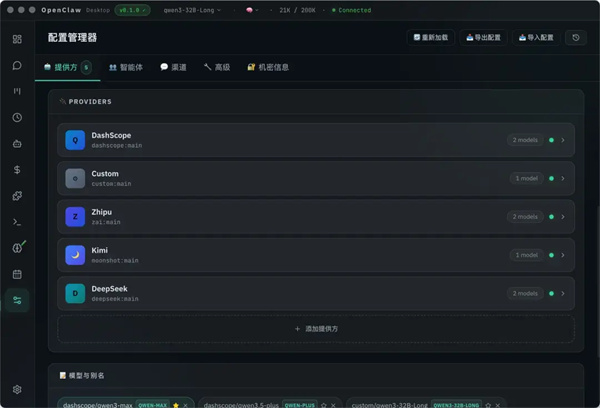The height and width of the screenshot is (408, 600).
Task: Expand the Zhipu provider row arrow
Action: click(563, 217)
